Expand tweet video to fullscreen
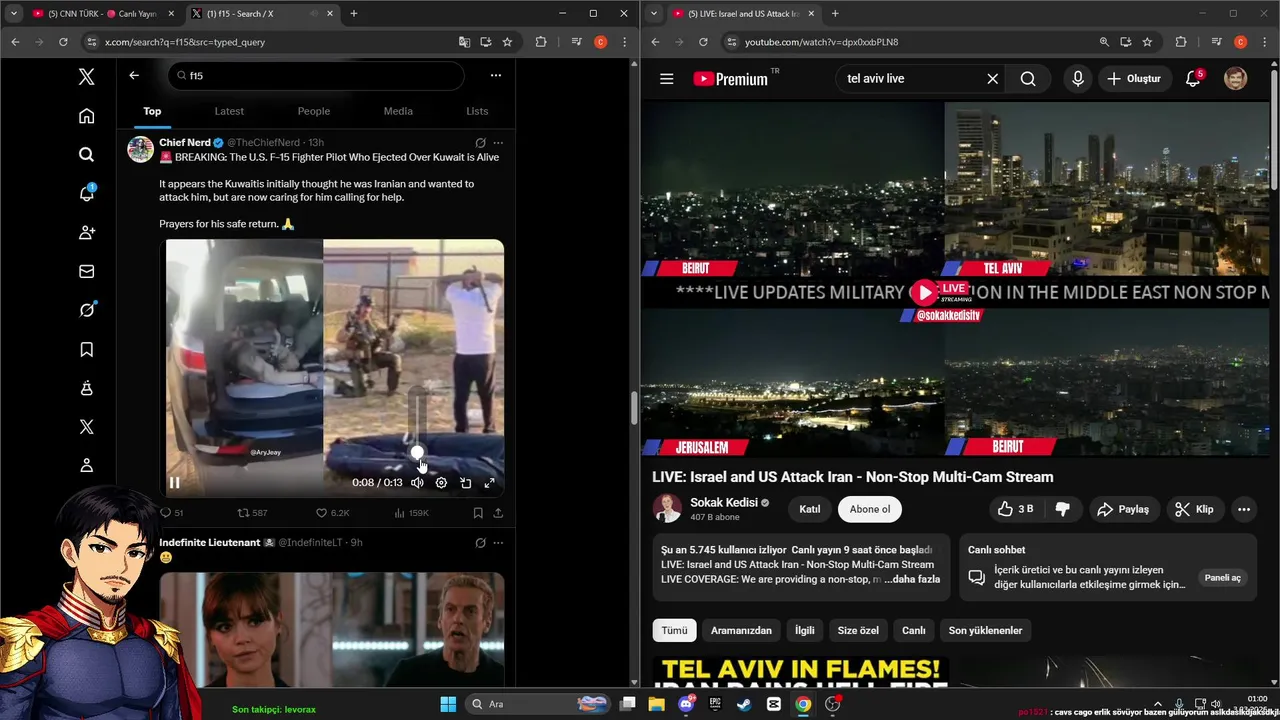The width and height of the screenshot is (1280, 720). click(x=489, y=483)
